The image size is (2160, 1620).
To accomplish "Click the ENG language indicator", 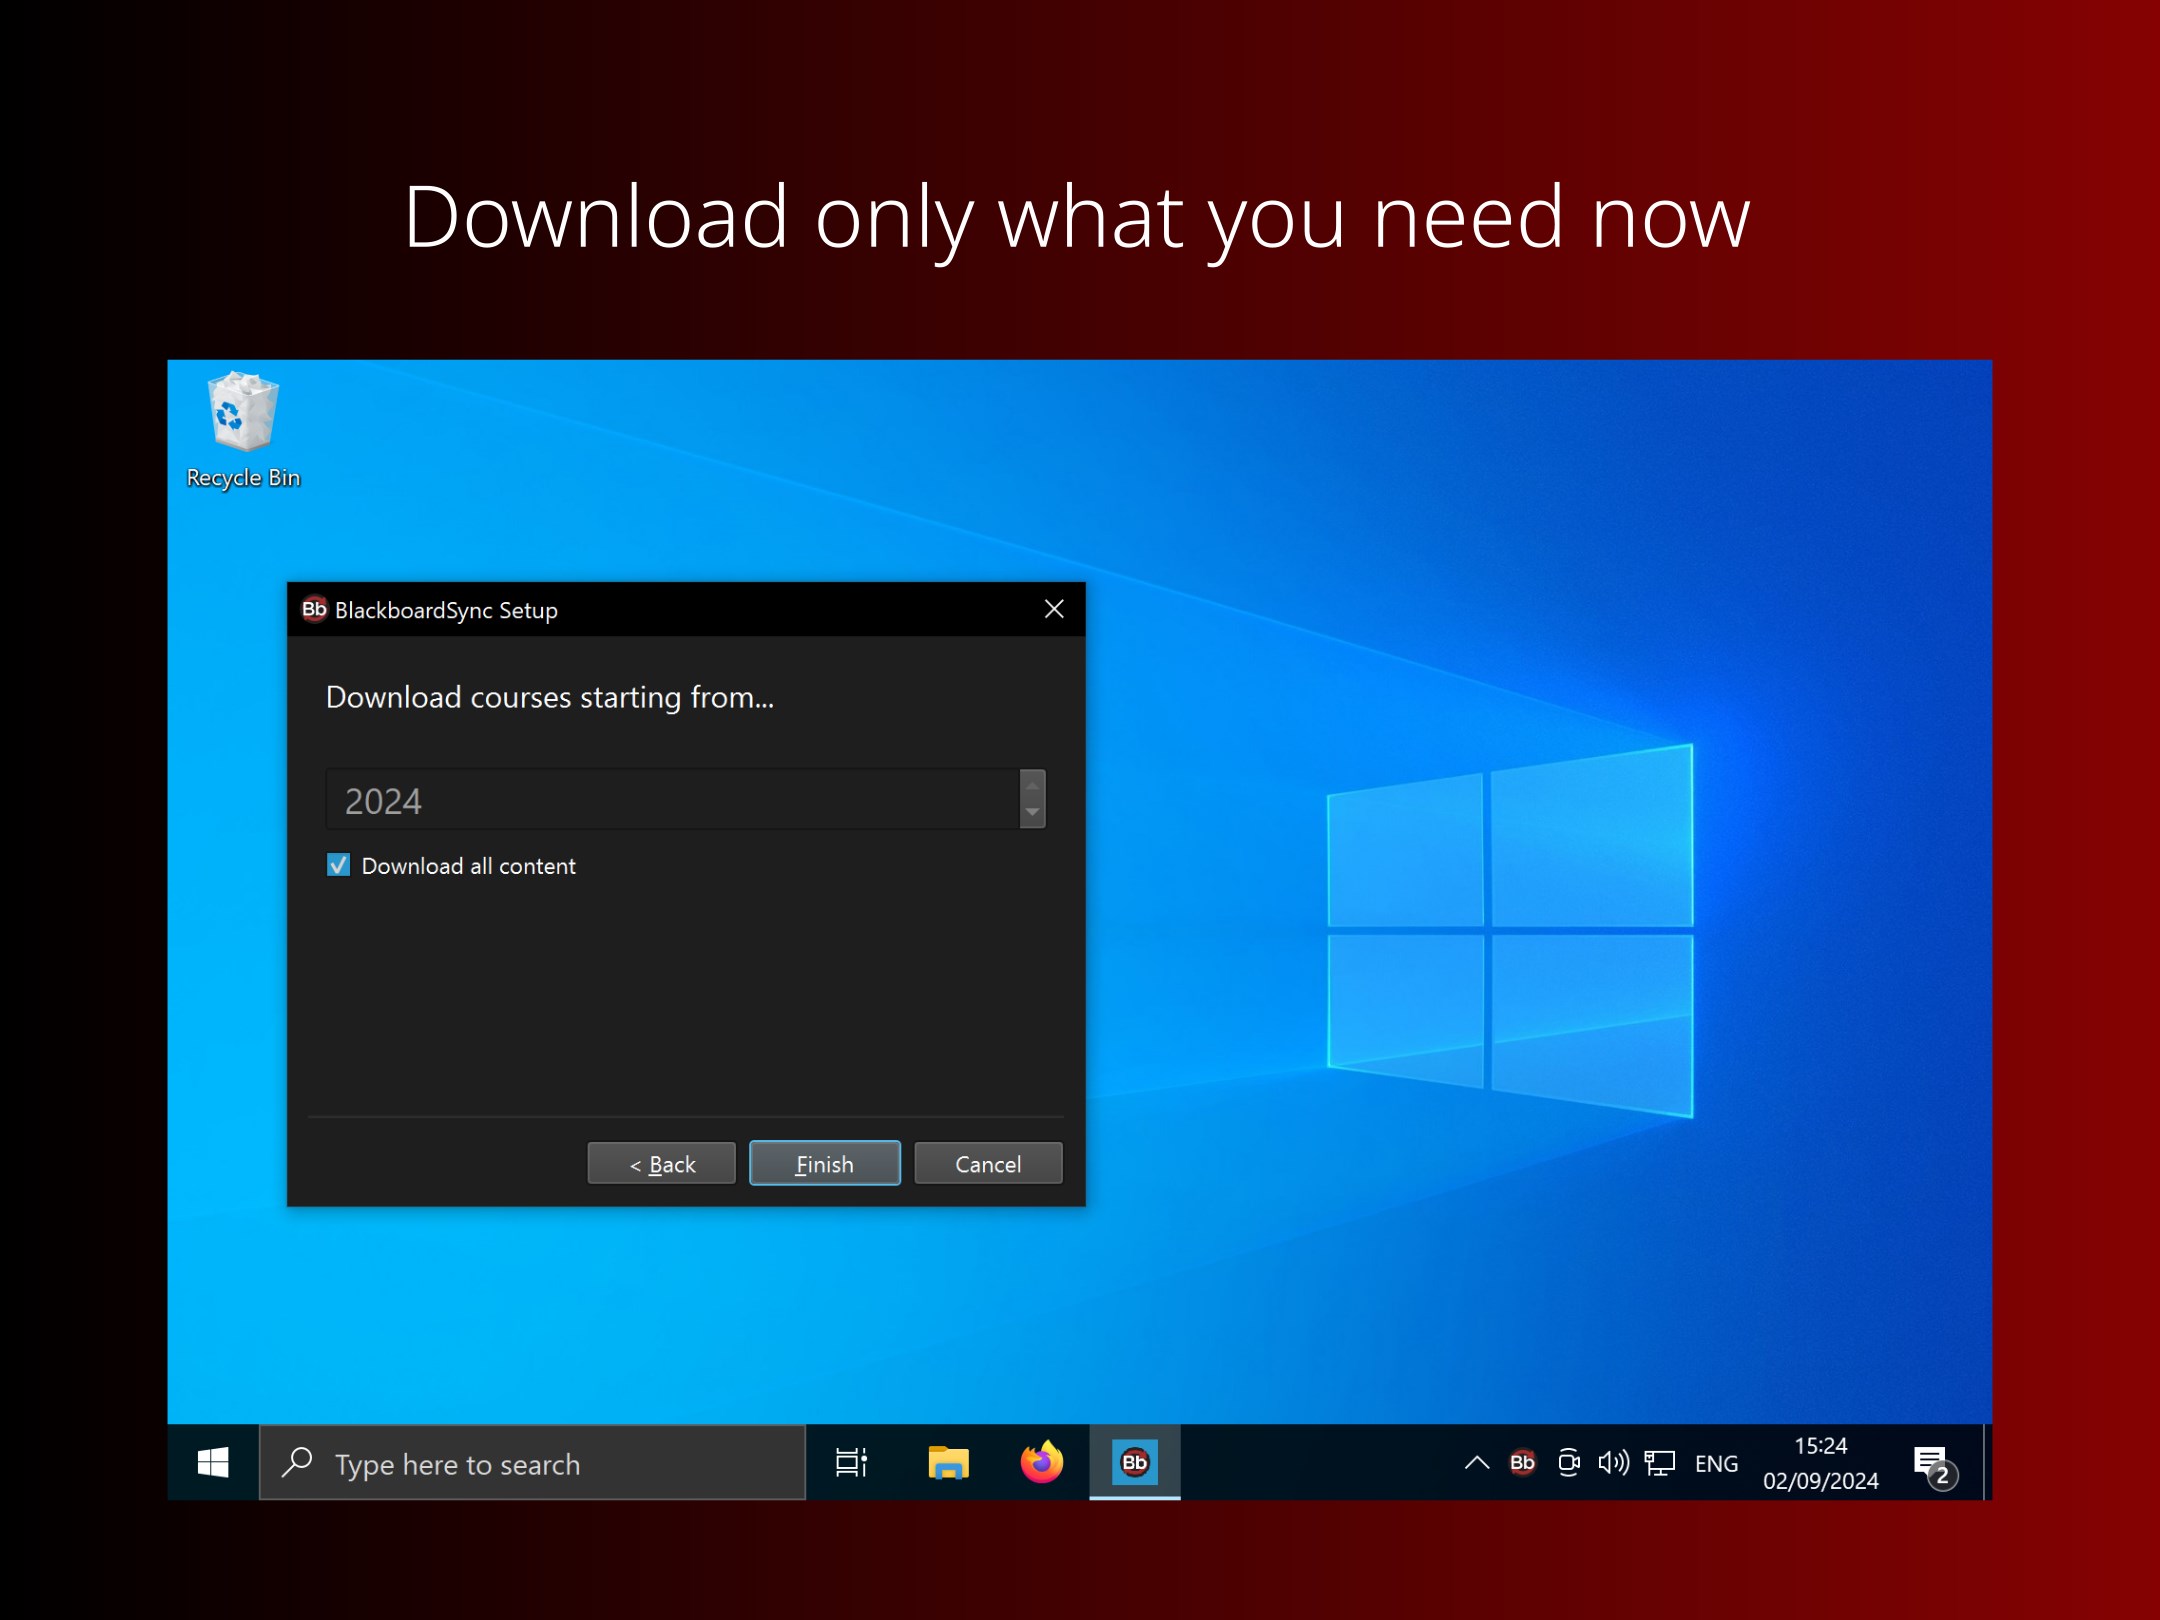I will tap(1715, 1463).
